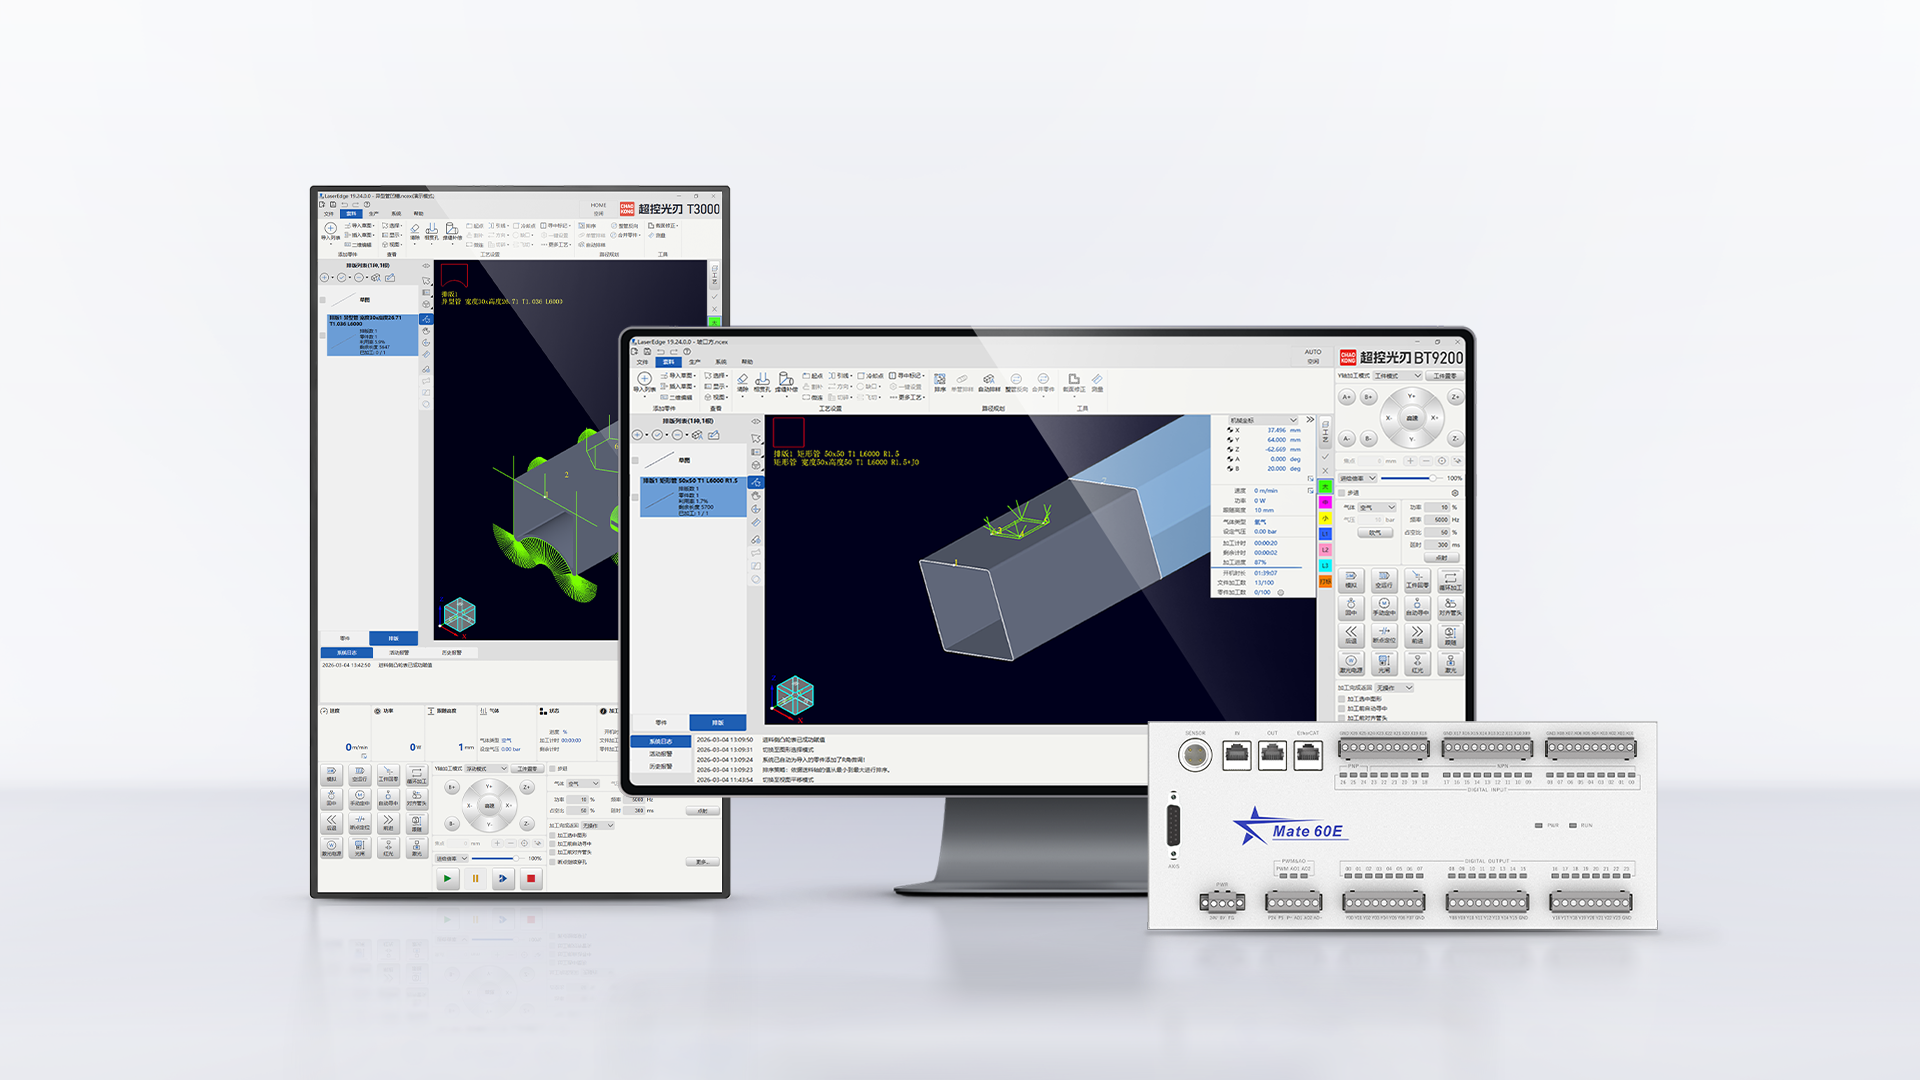This screenshot has height=1080, width=1920.
Task: Click 模拟 simulate icon on BT9200 screen
Action: [1351, 580]
